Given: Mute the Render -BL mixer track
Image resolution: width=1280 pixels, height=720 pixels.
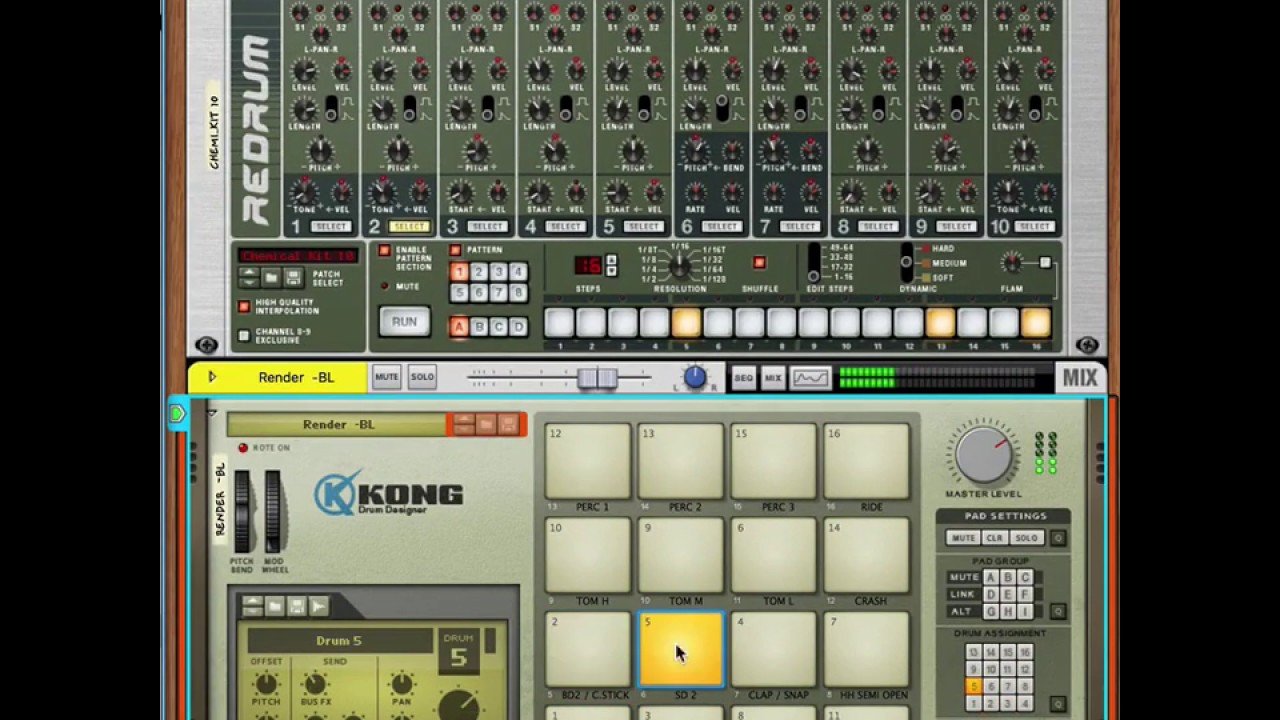Looking at the screenshot, I should tap(386, 377).
